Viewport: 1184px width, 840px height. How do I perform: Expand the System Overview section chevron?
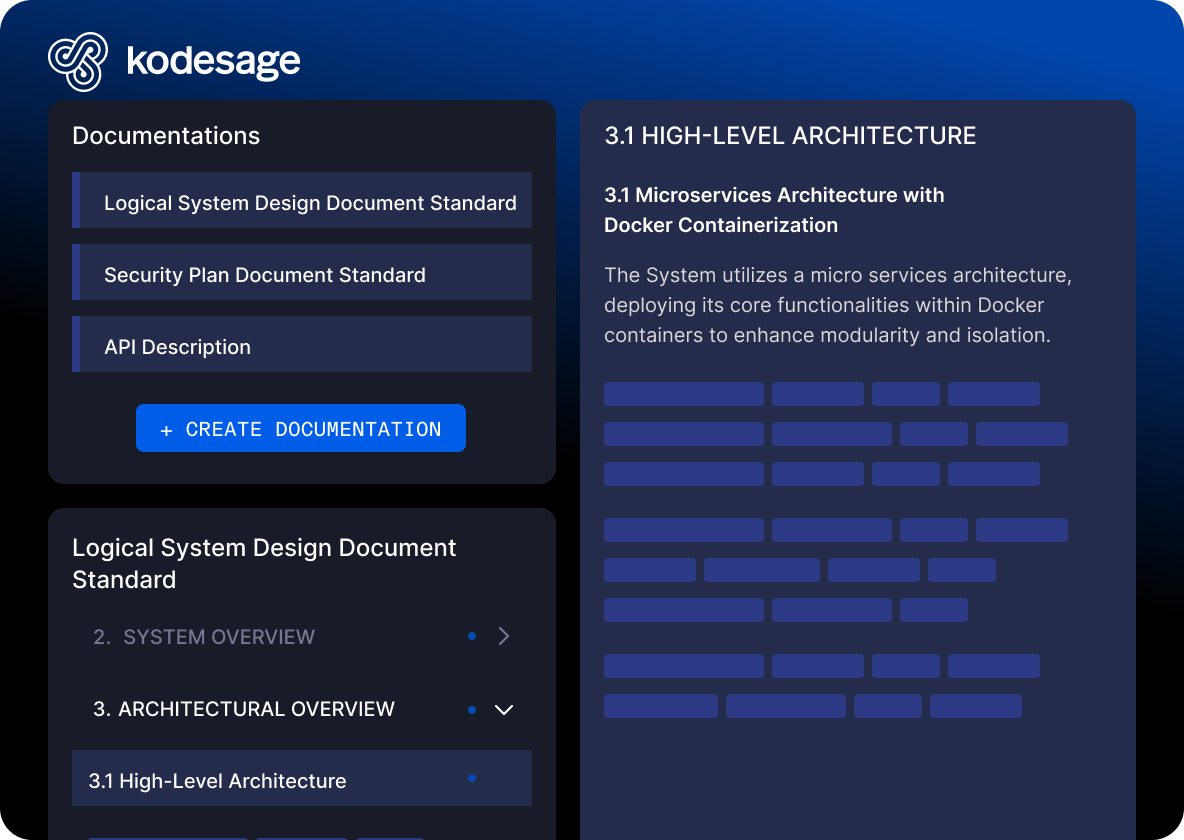[503, 636]
